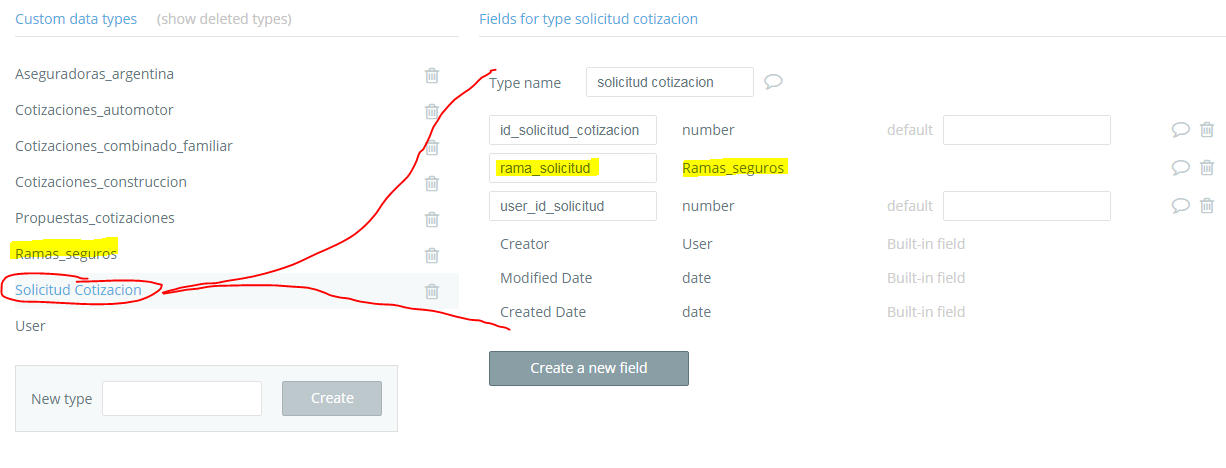The height and width of the screenshot is (468, 1226).
Task: Select the User data type
Action: click(30, 326)
